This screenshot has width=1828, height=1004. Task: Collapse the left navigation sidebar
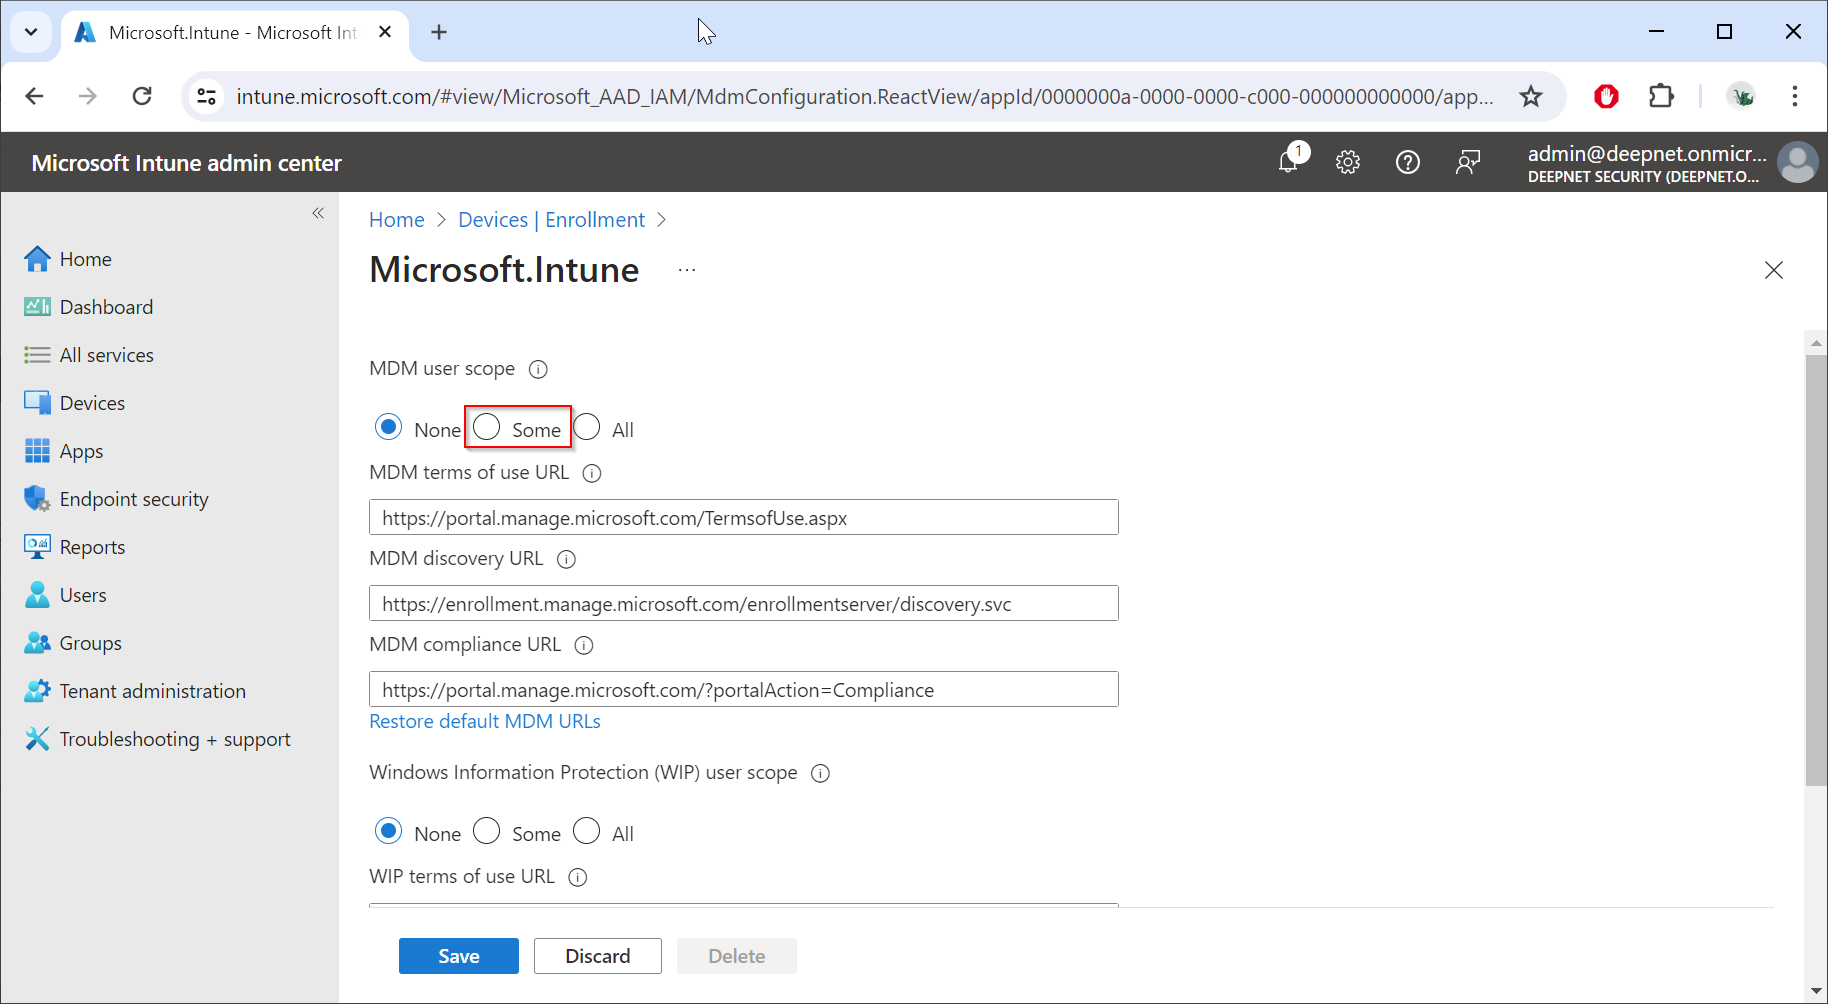coord(318,213)
